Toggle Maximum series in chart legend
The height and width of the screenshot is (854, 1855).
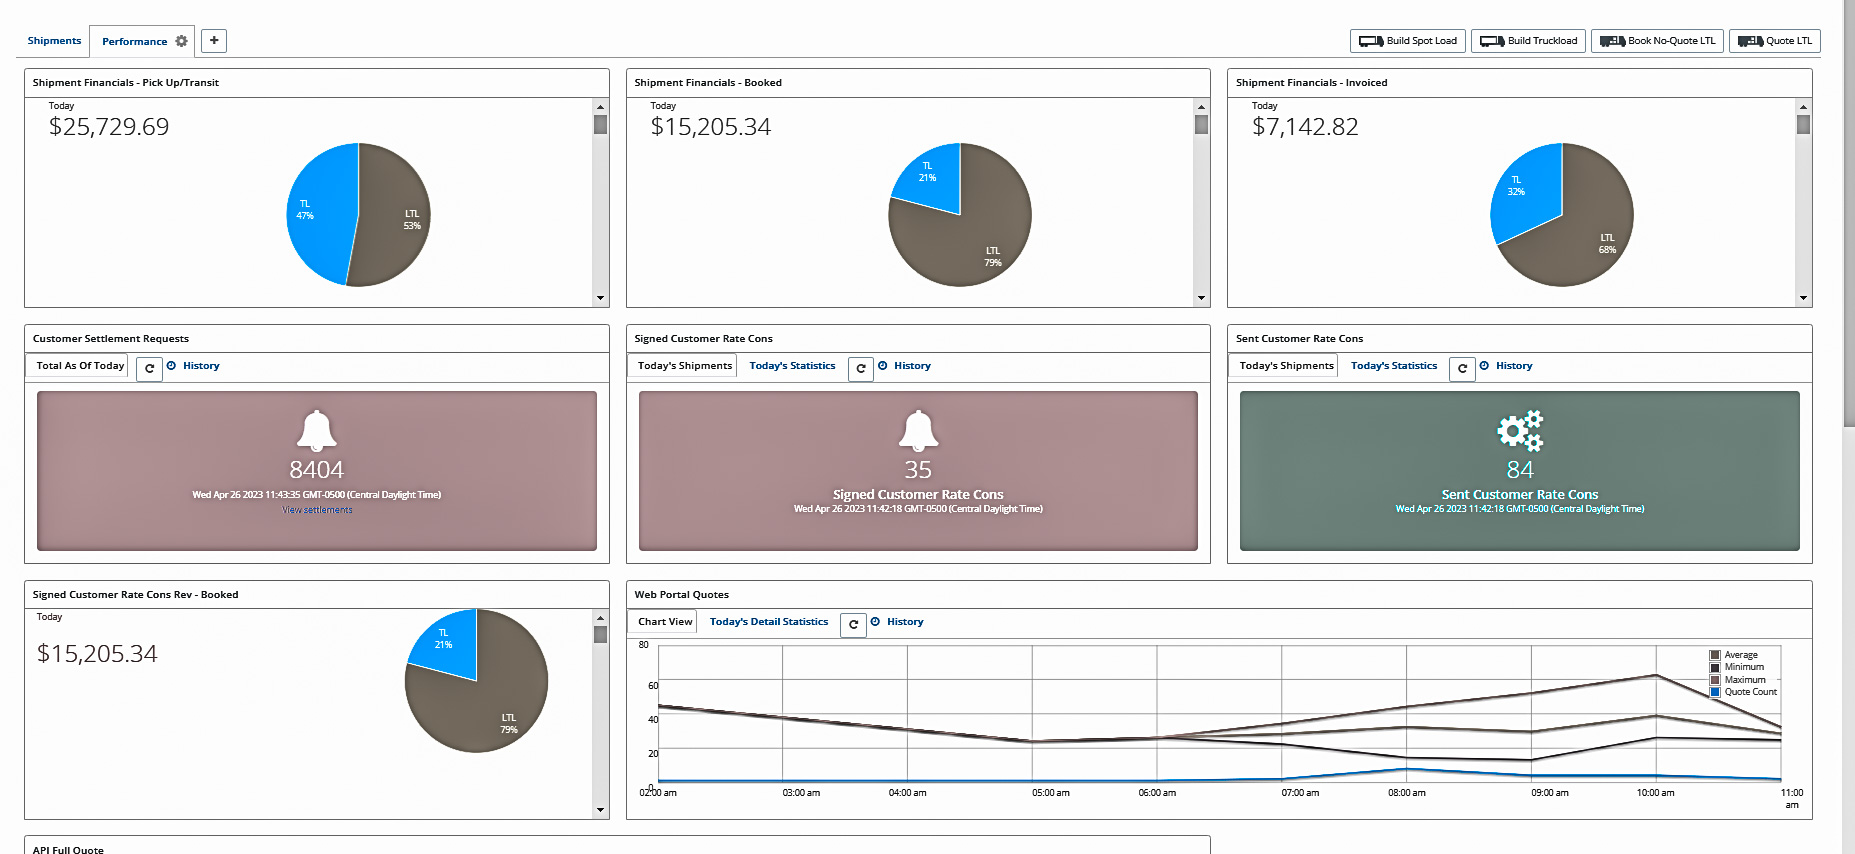1744,680
